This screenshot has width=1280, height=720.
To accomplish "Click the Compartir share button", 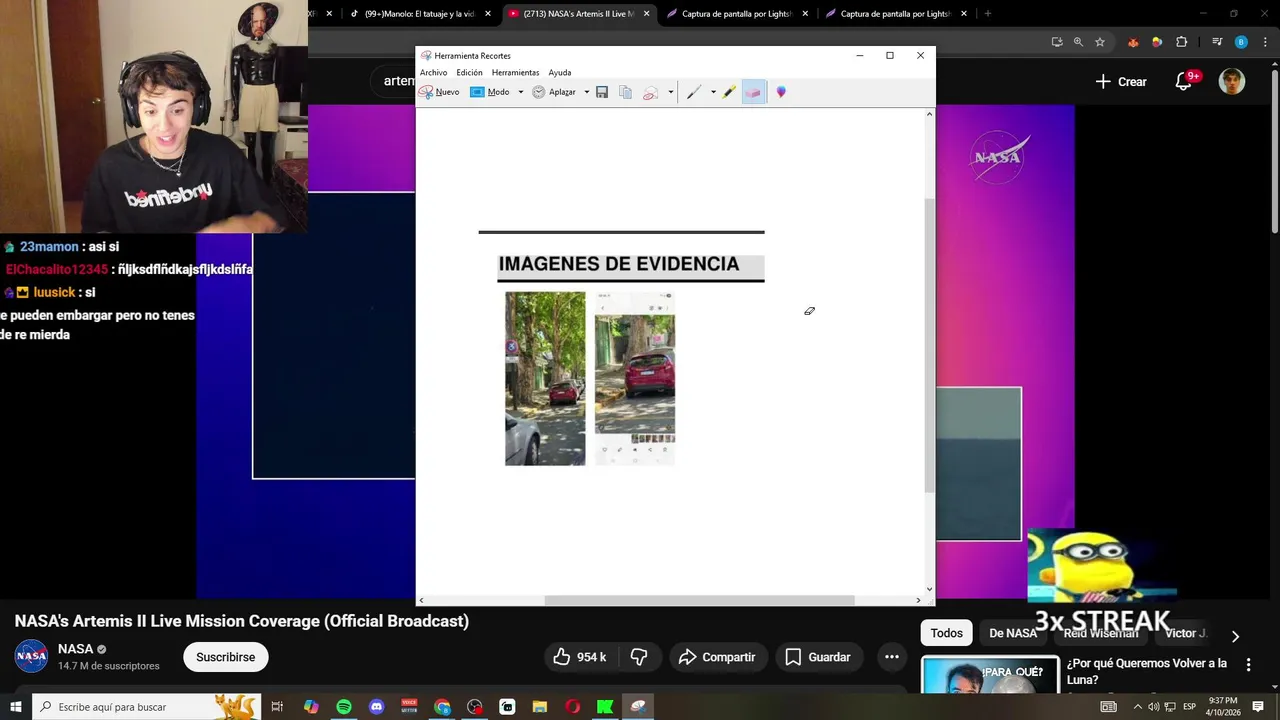I will point(717,657).
